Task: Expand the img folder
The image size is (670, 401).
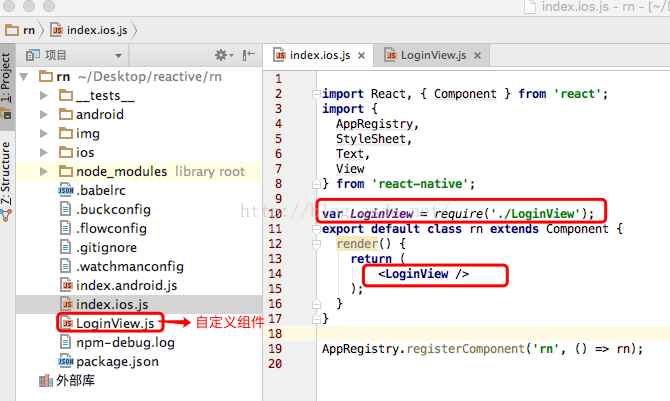Action: coord(43,133)
